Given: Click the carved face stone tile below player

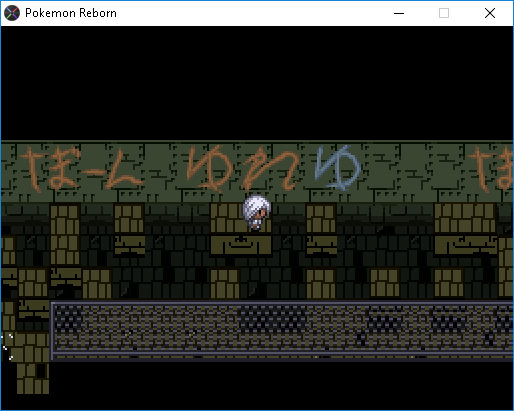Looking at the screenshot, I should pos(241,246).
